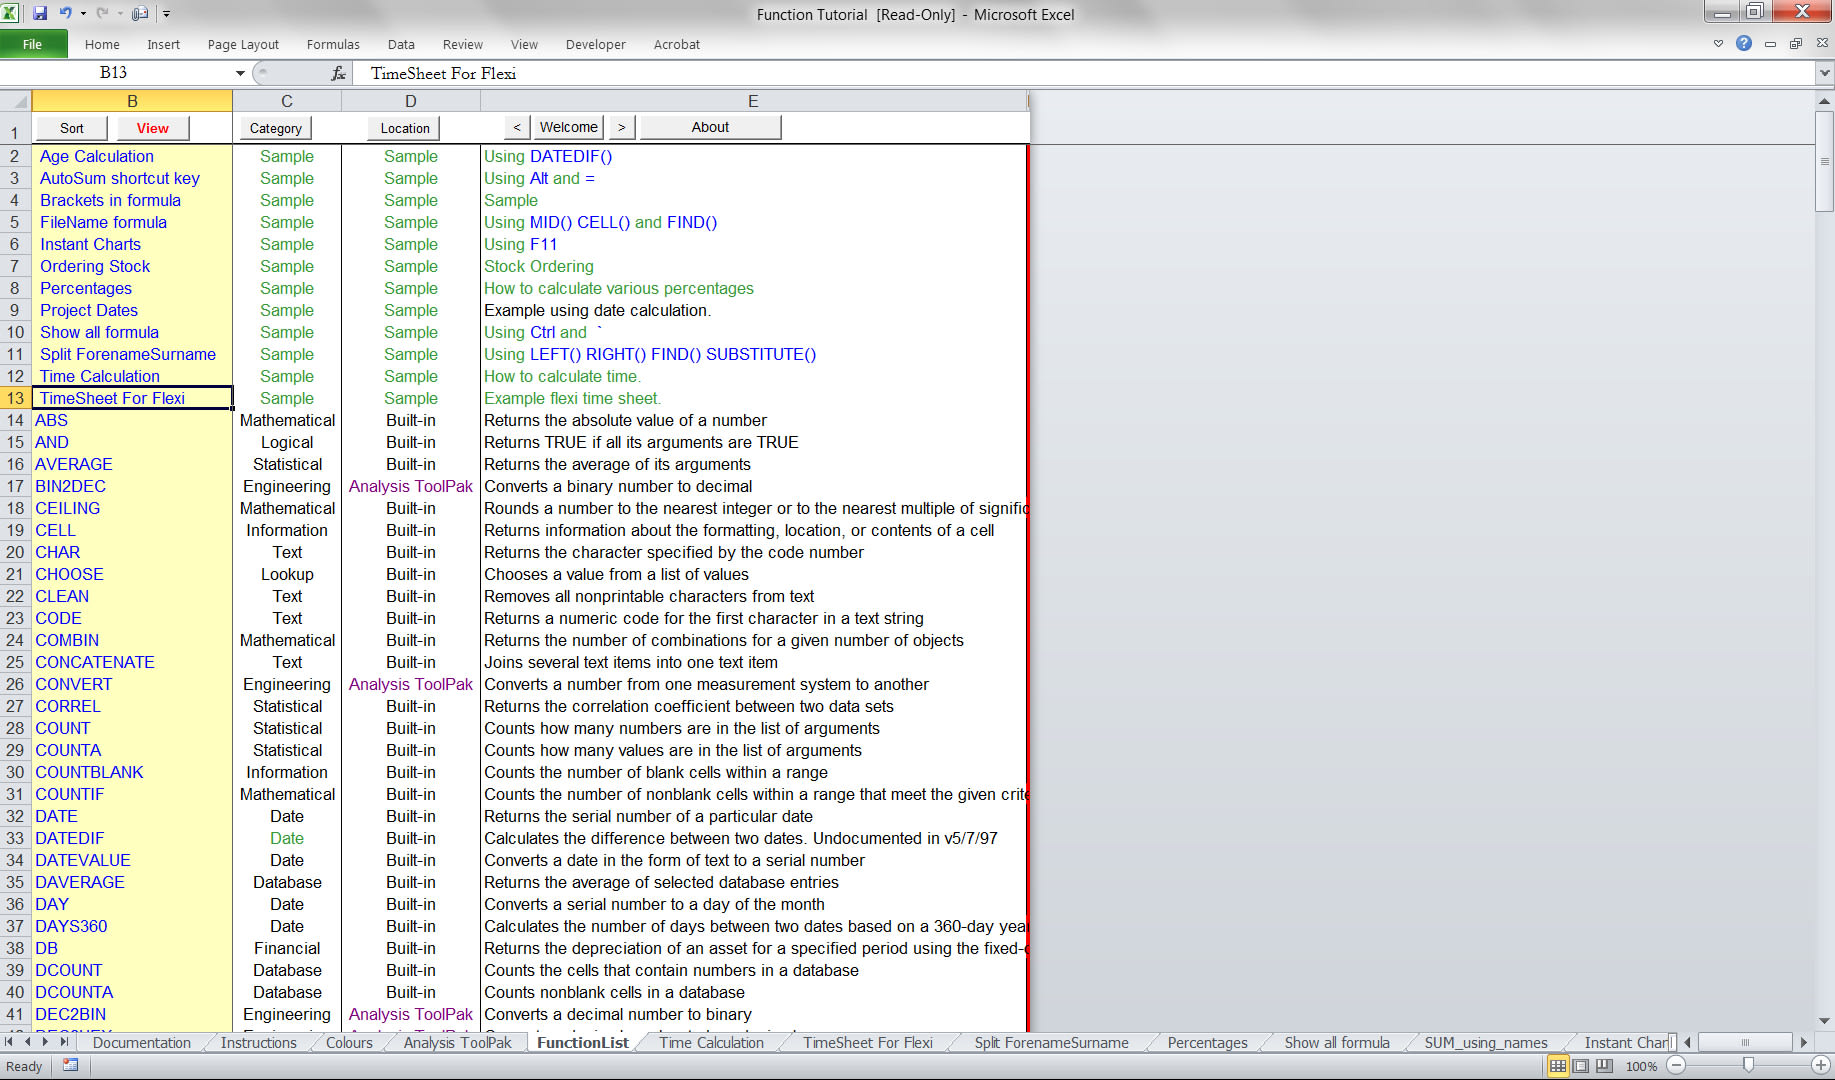Viewport: 1835px width, 1080px height.
Task: Switch to Page Layout view icon
Action: 1581,1066
